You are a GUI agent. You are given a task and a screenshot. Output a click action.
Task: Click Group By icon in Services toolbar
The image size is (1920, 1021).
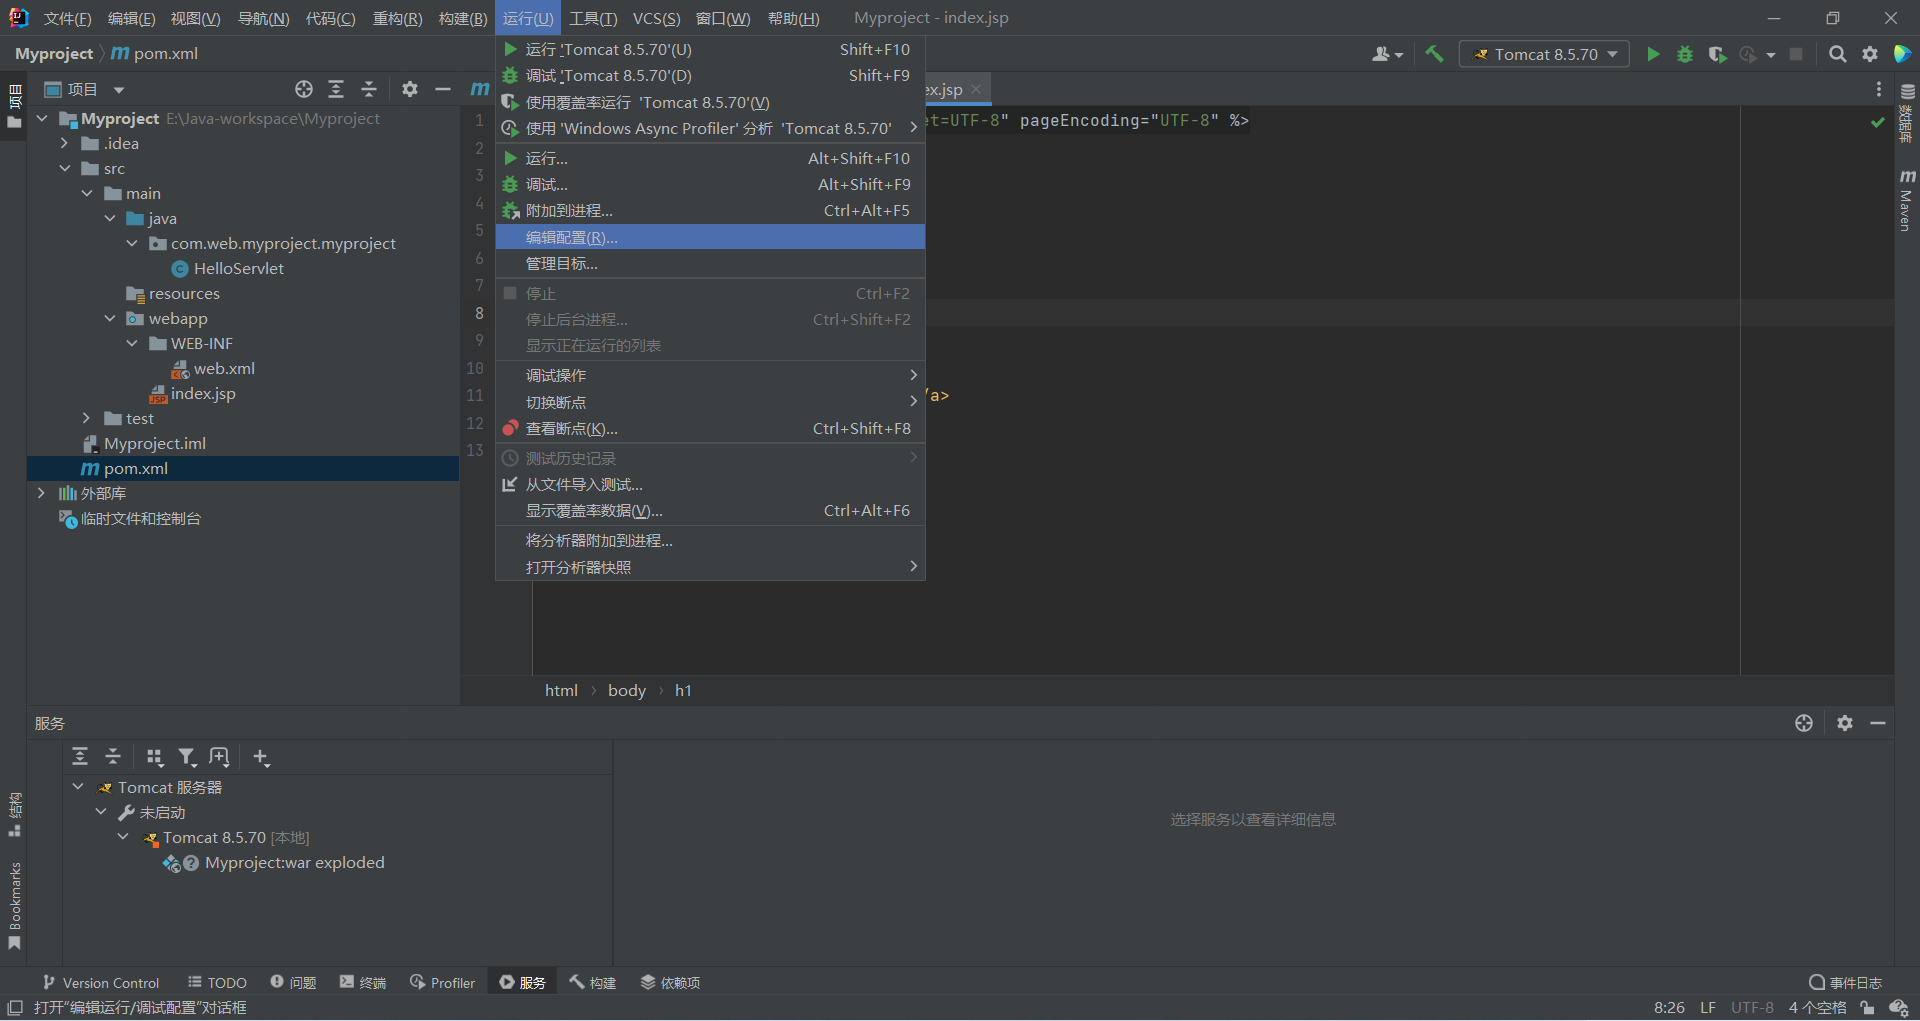point(154,757)
